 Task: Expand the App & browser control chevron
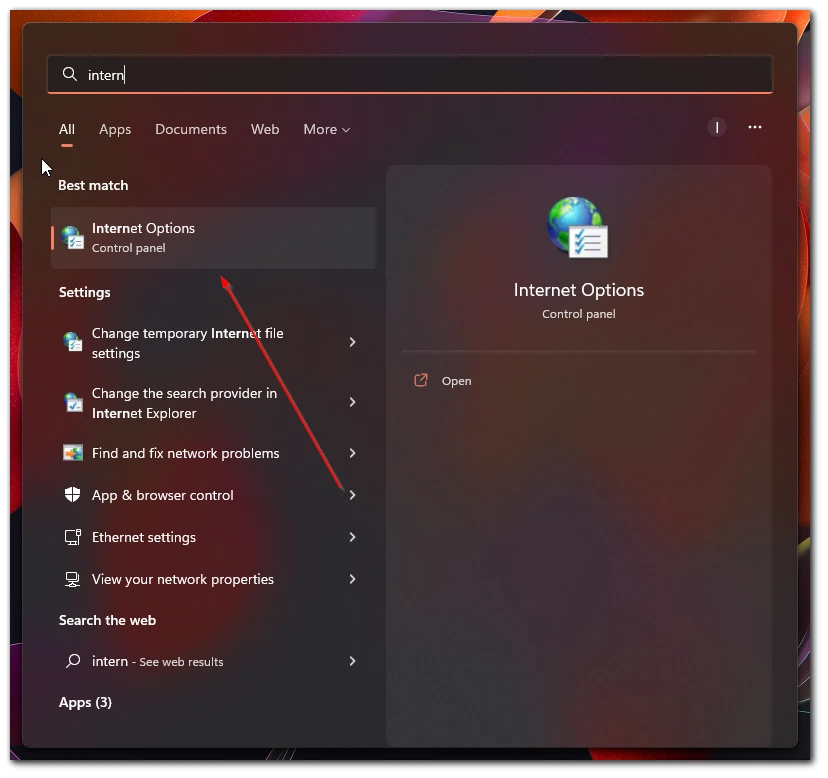pyautogui.click(x=352, y=495)
